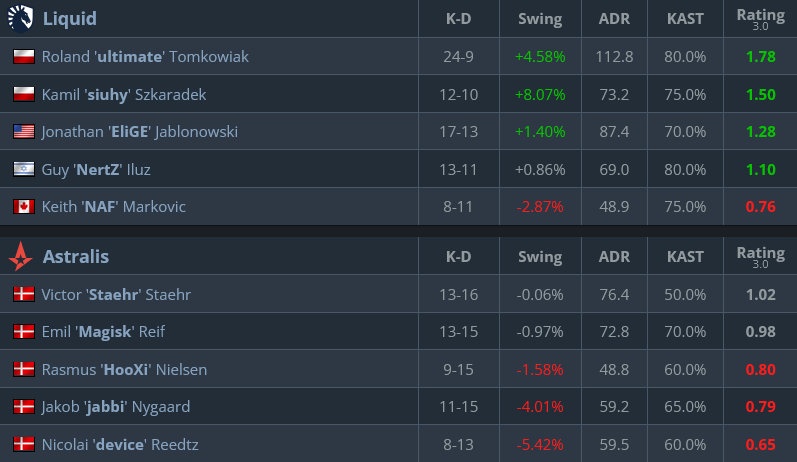Sort Liquid table by ADR column
The width and height of the screenshot is (797, 462).
click(x=614, y=19)
